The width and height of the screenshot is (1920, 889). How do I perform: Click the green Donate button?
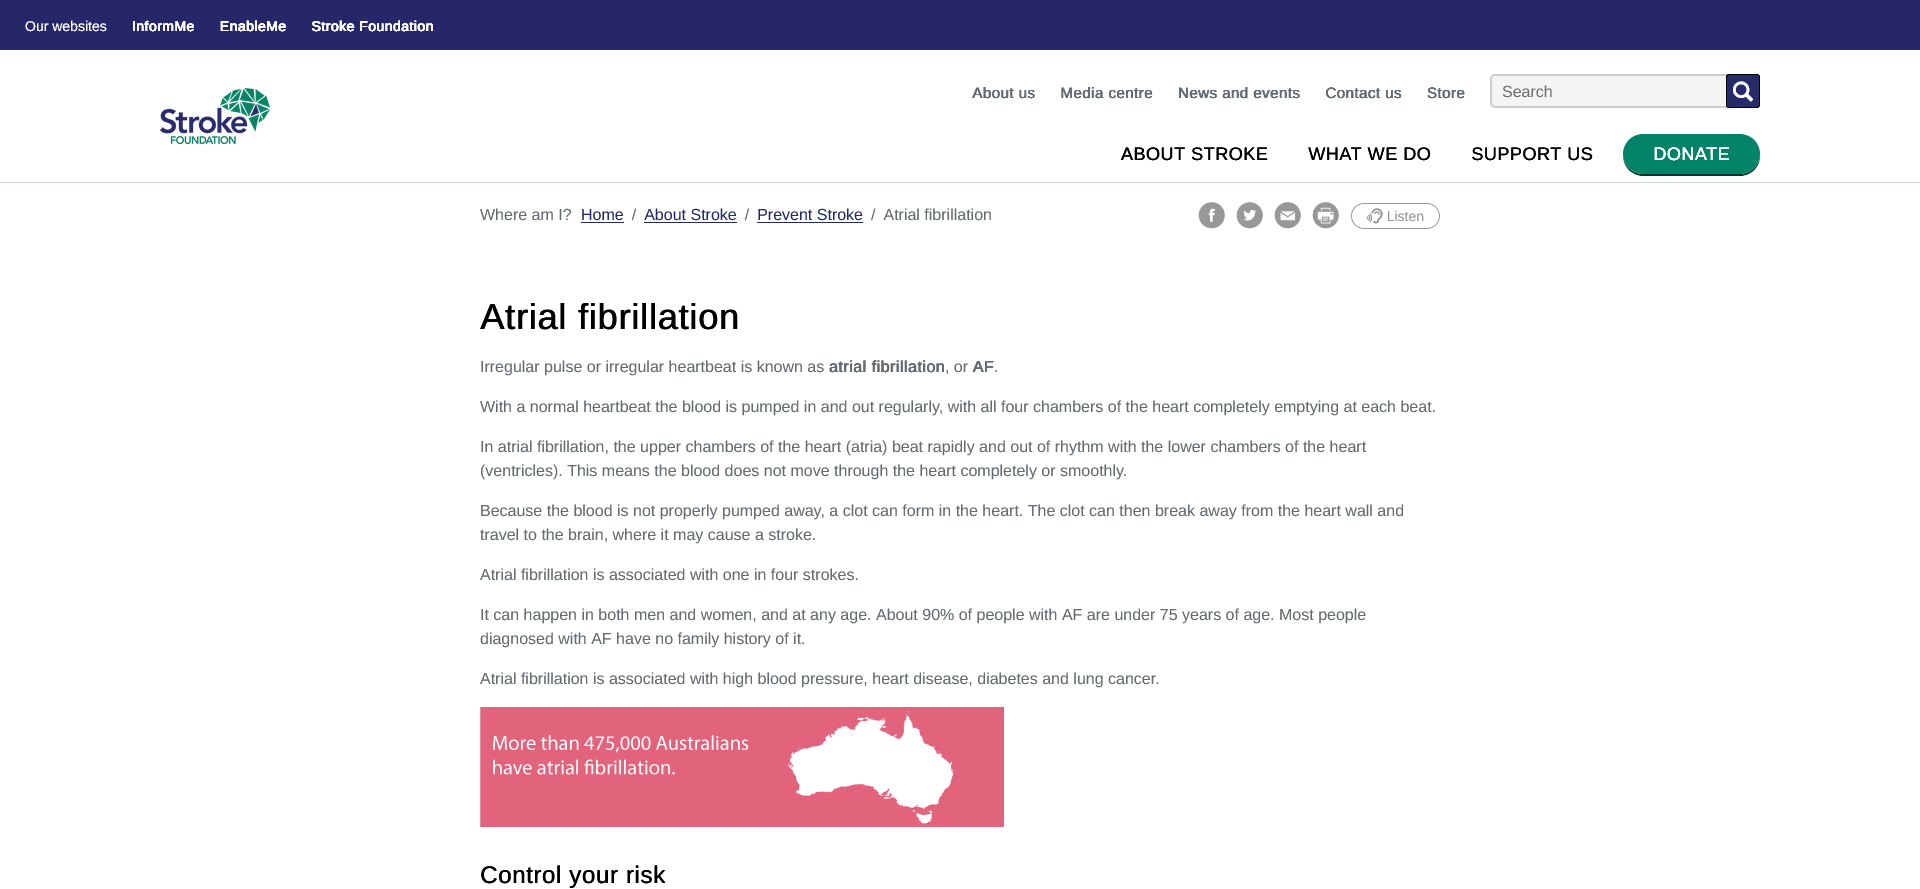click(1690, 154)
